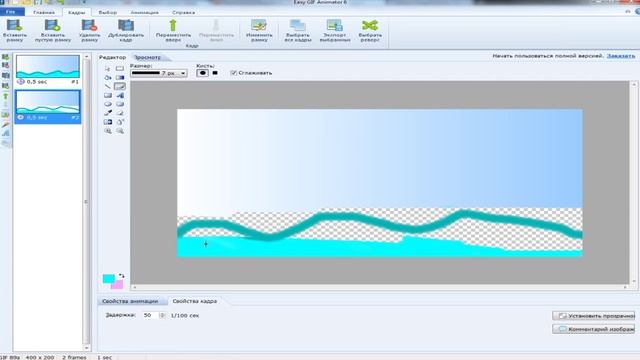Select the paint bucket fill tool
This screenshot has height=360, width=640.
click(108, 78)
